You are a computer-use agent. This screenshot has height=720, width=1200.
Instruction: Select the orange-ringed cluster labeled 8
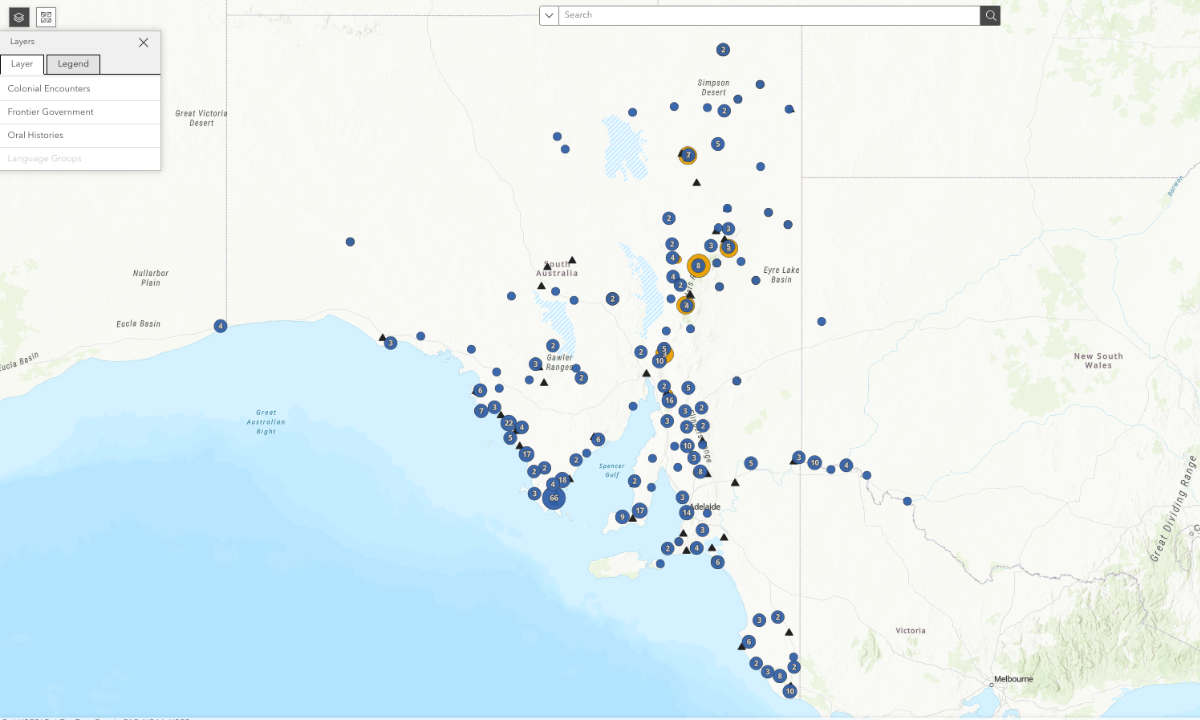[x=698, y=265]
